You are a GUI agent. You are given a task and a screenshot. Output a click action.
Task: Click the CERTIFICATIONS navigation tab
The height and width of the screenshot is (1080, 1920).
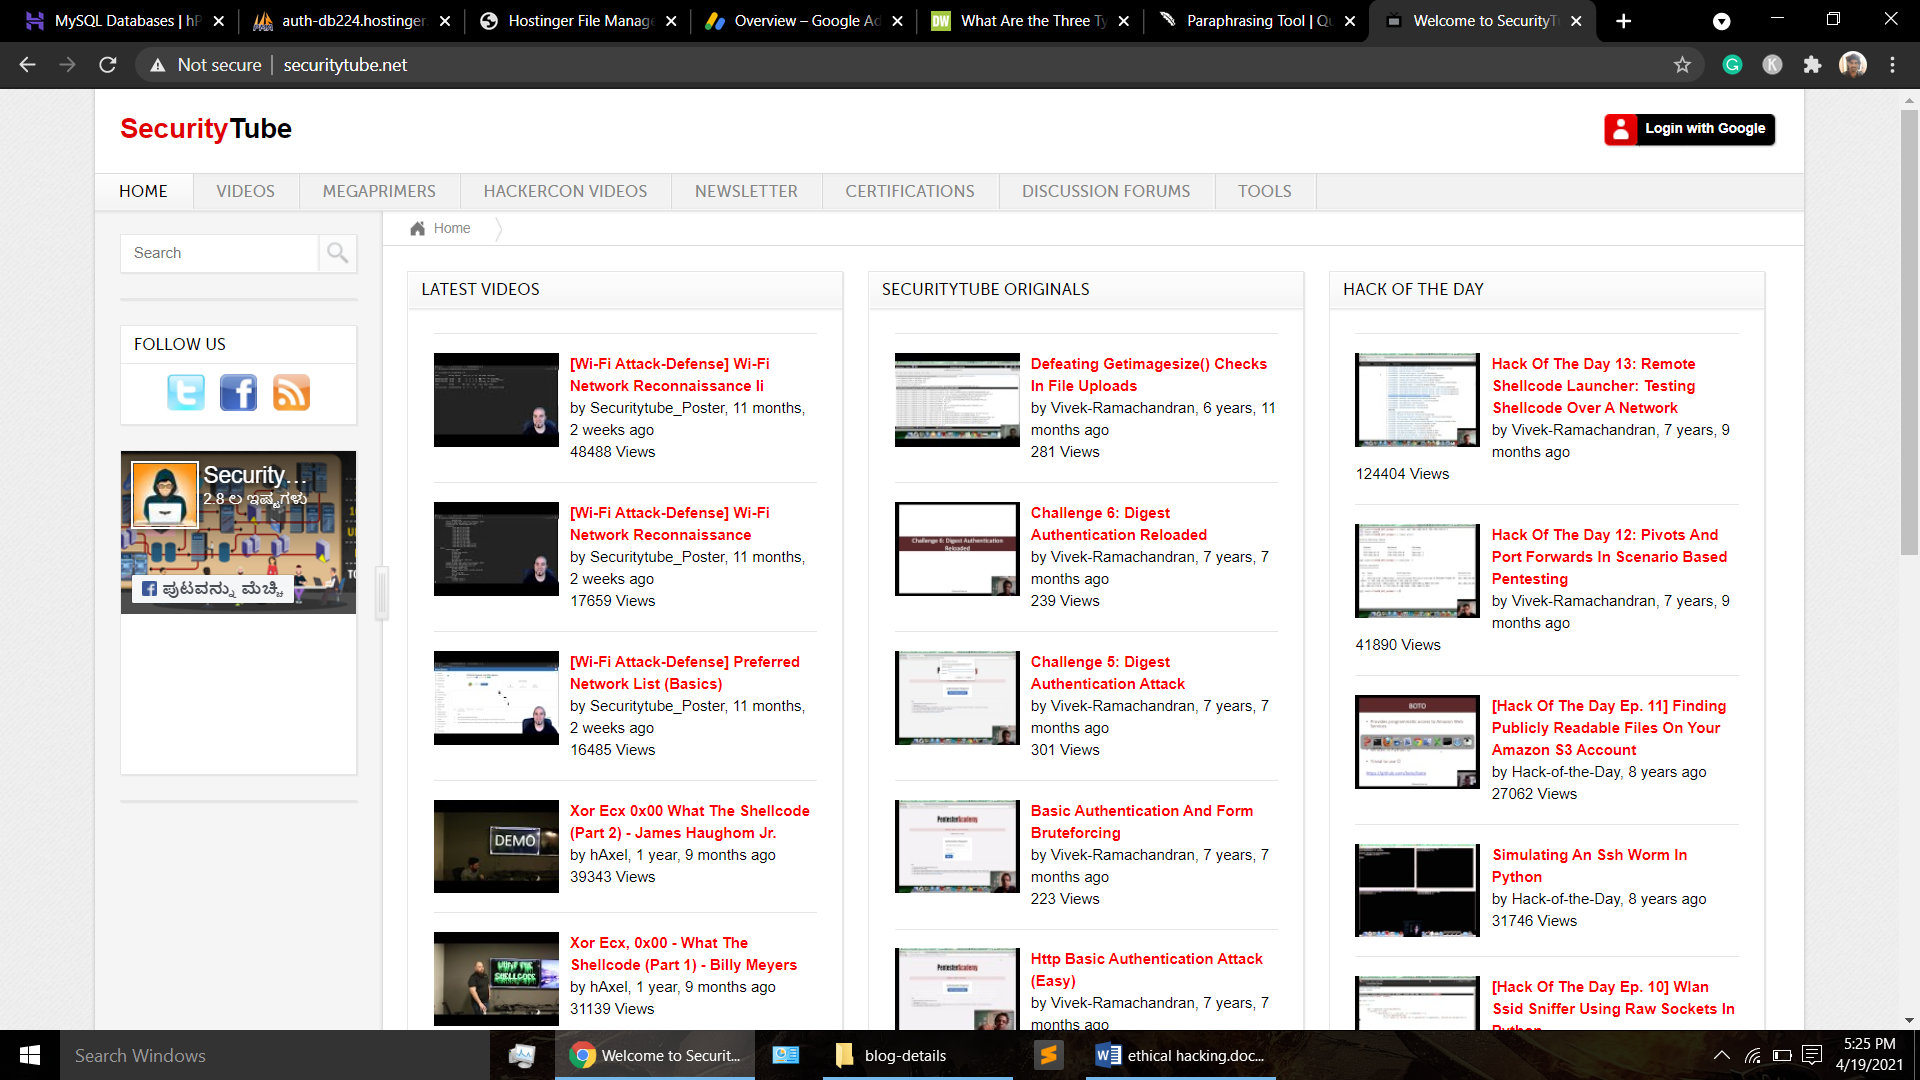(x=911, y=190)
